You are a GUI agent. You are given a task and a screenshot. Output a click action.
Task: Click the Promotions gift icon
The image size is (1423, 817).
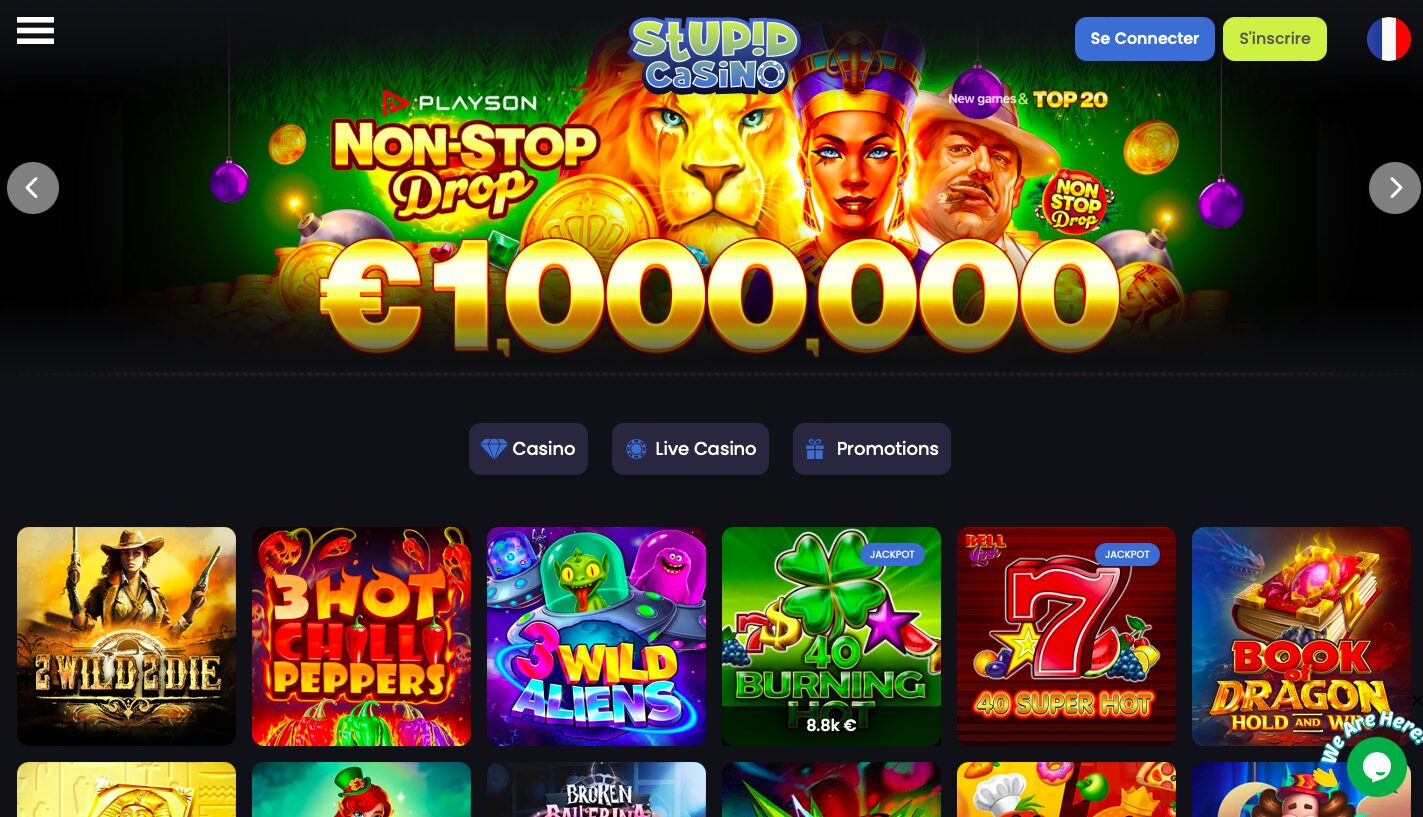click(815, 449)
